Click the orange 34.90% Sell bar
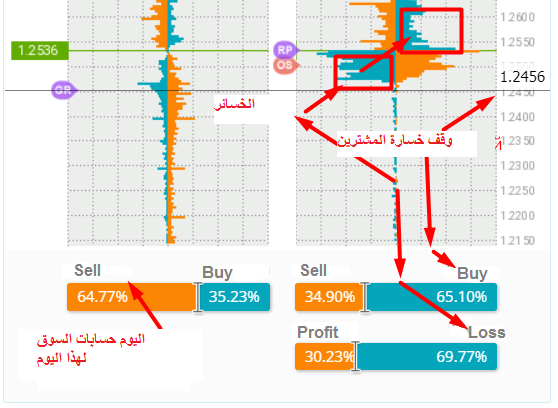This screenshot has width=558, height=408. (x=328, y=297)
